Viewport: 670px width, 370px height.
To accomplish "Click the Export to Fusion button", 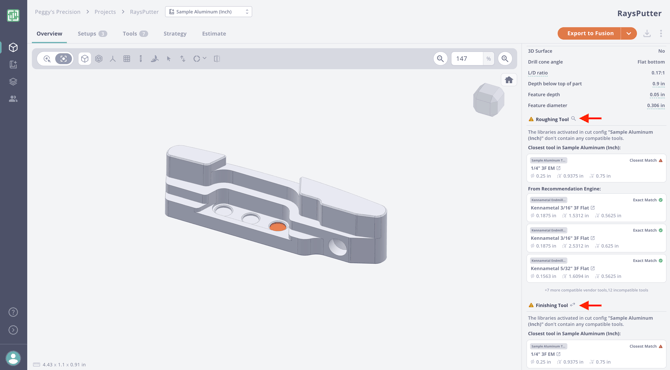I will (590, 33).
